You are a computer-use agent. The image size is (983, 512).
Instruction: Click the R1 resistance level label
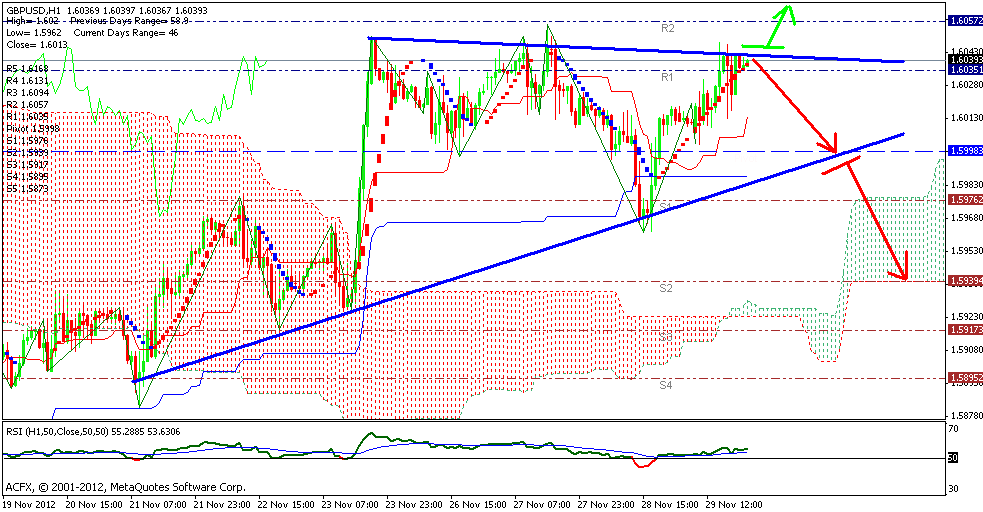pos(666,76)
